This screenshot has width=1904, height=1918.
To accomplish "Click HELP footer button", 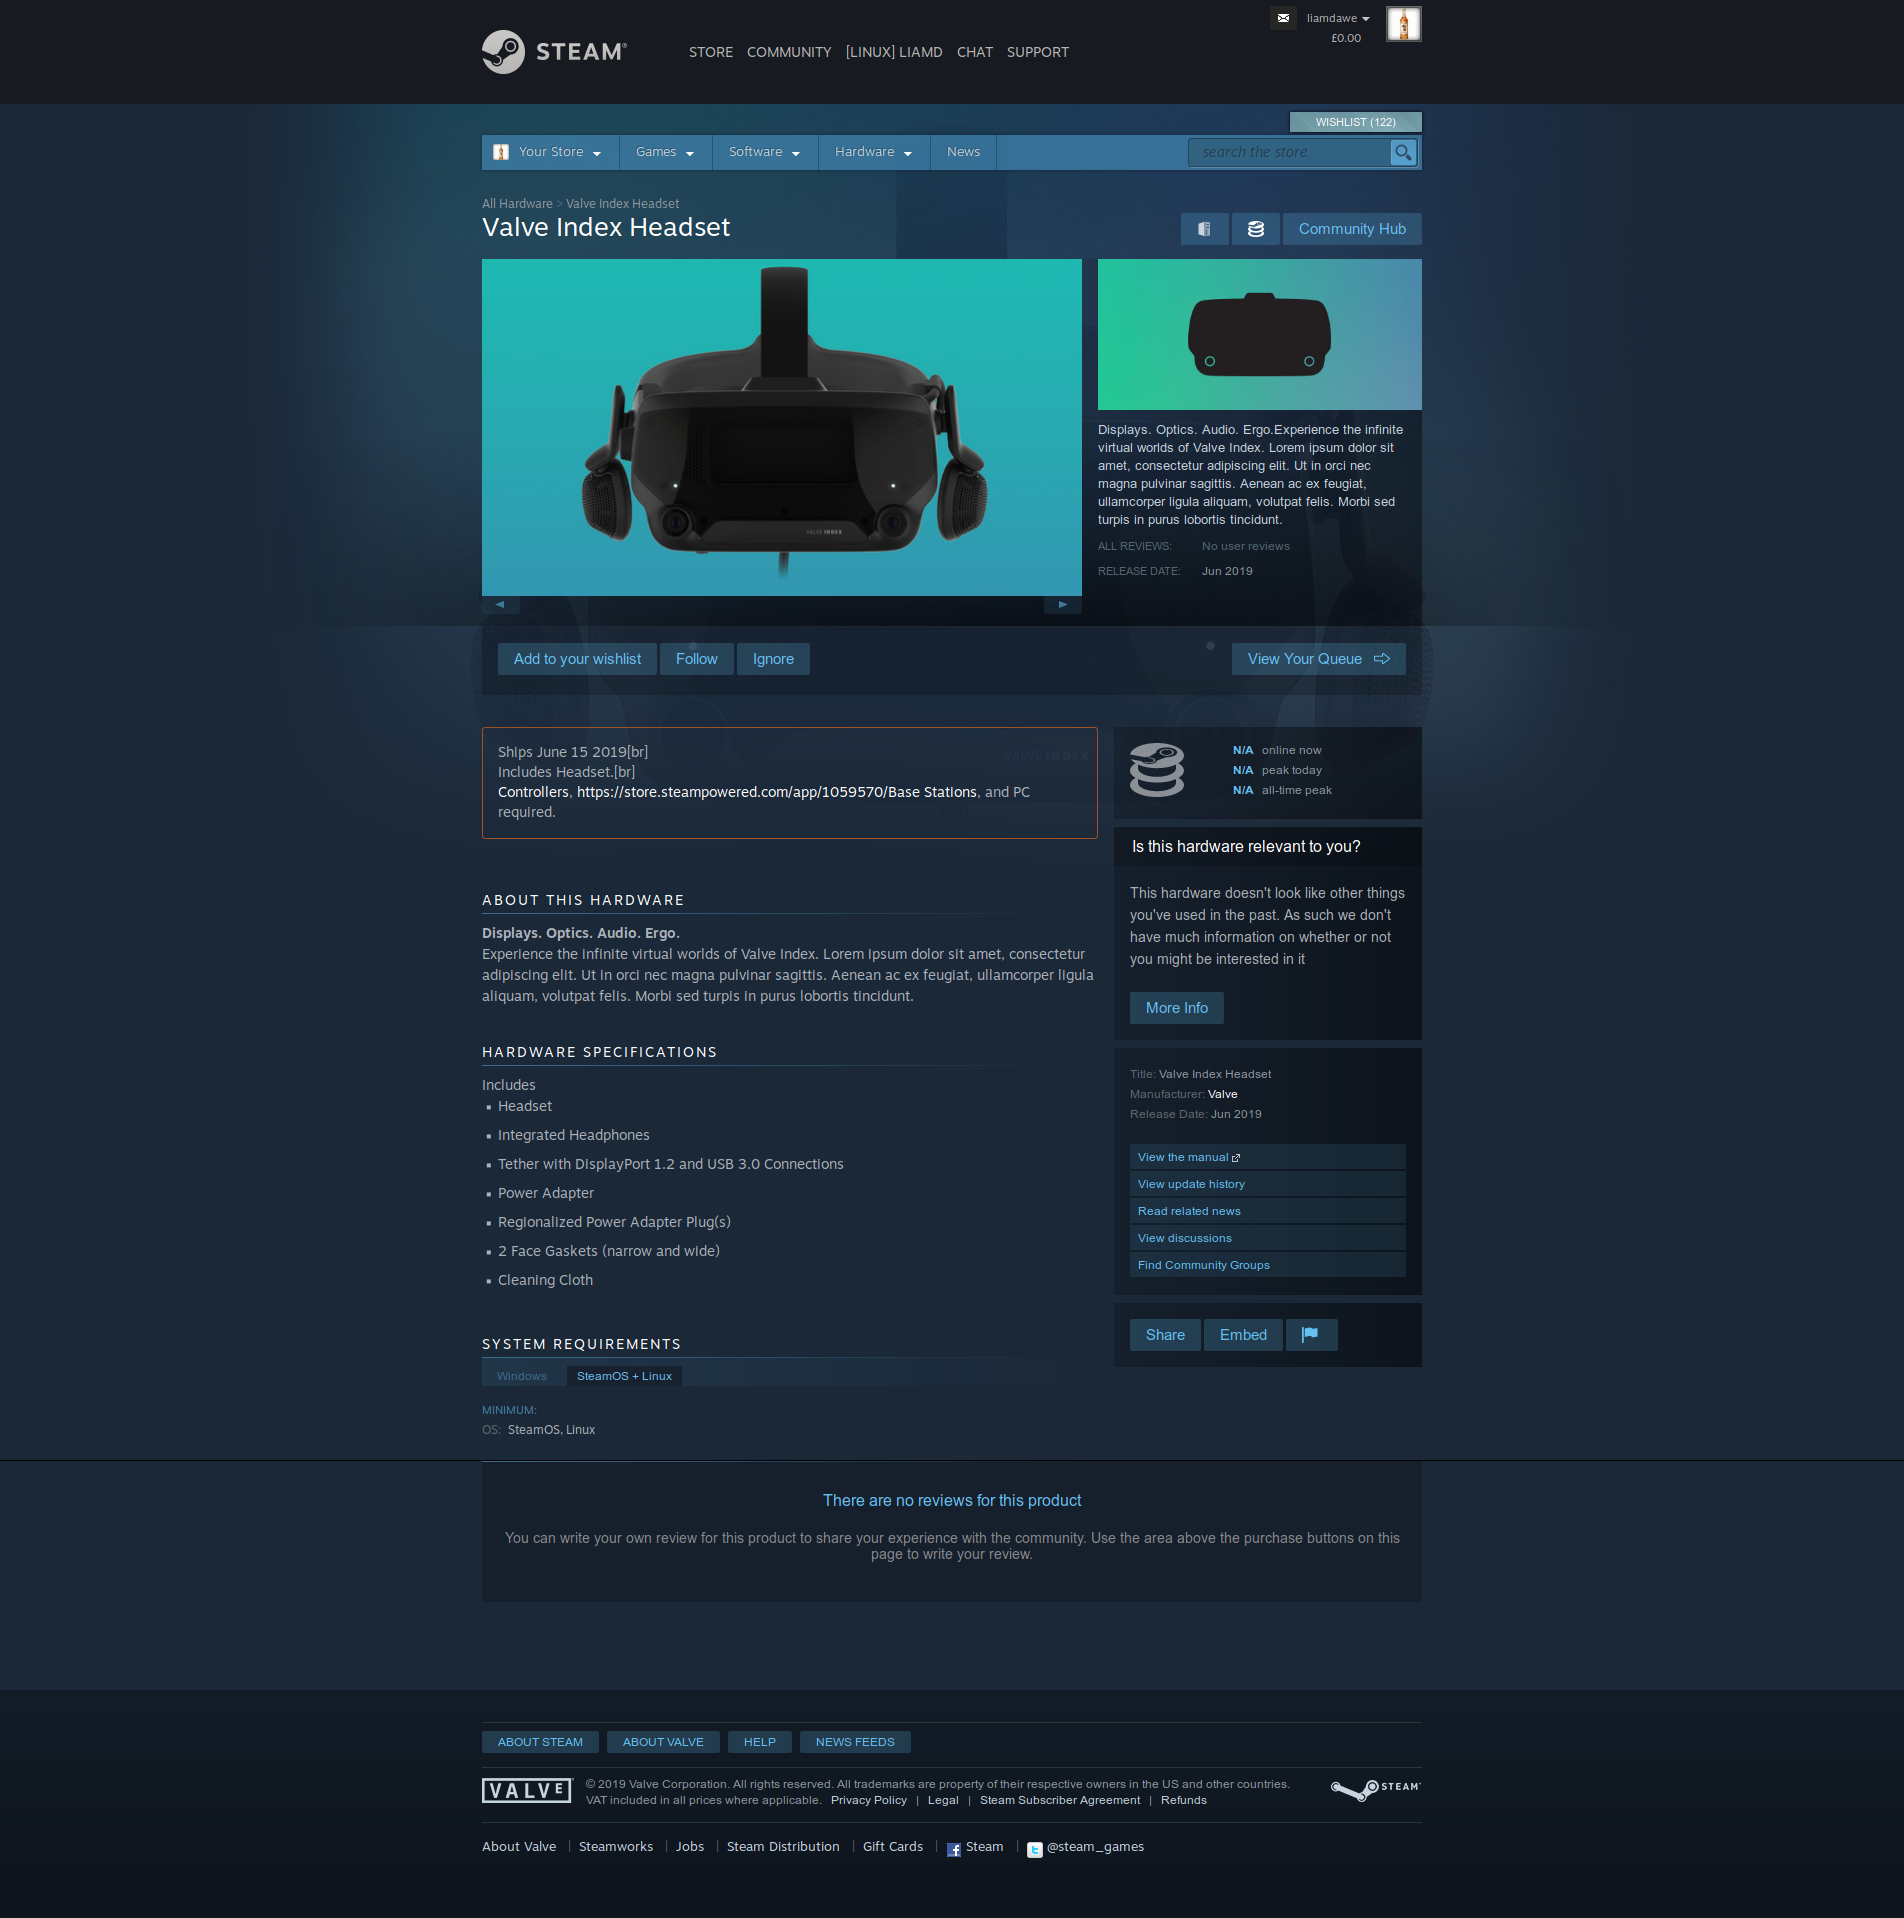I will pyautogui.click(x=760, y=1742).
